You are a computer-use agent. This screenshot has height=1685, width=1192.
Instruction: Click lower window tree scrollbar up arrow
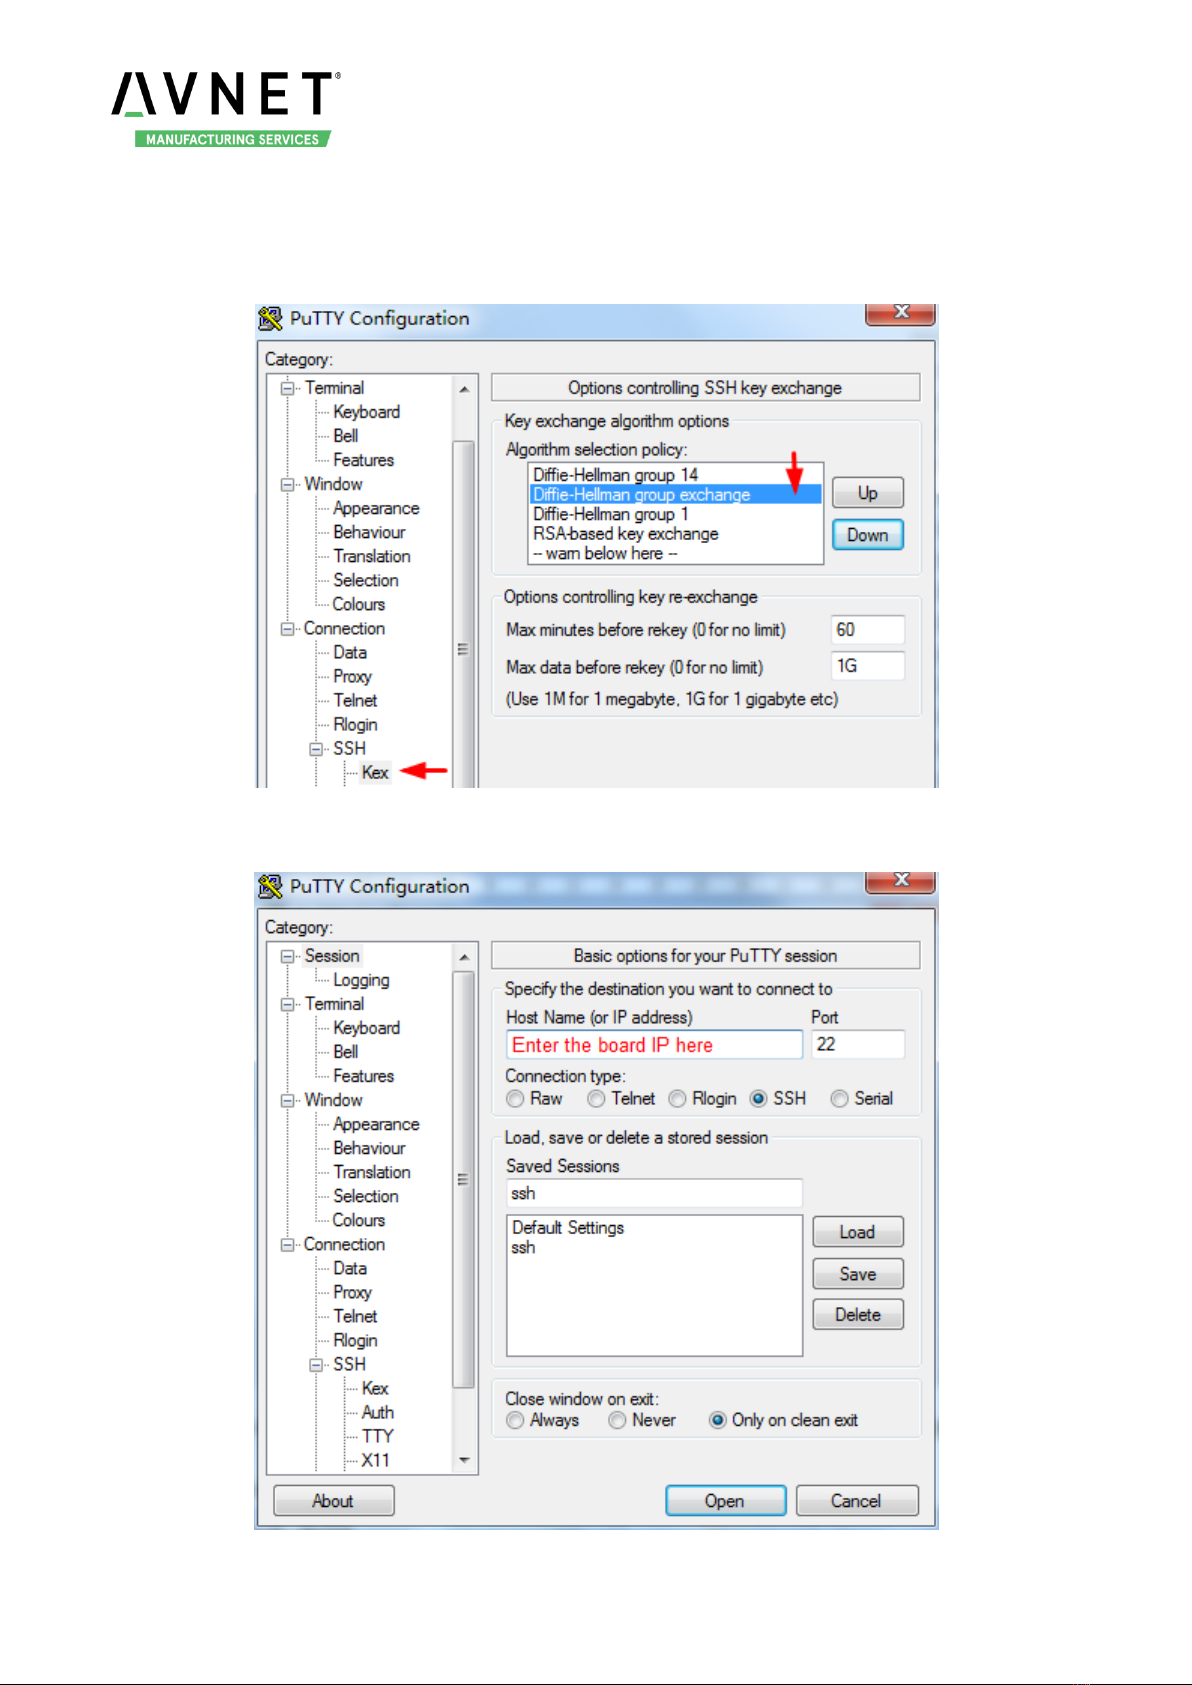464,957
